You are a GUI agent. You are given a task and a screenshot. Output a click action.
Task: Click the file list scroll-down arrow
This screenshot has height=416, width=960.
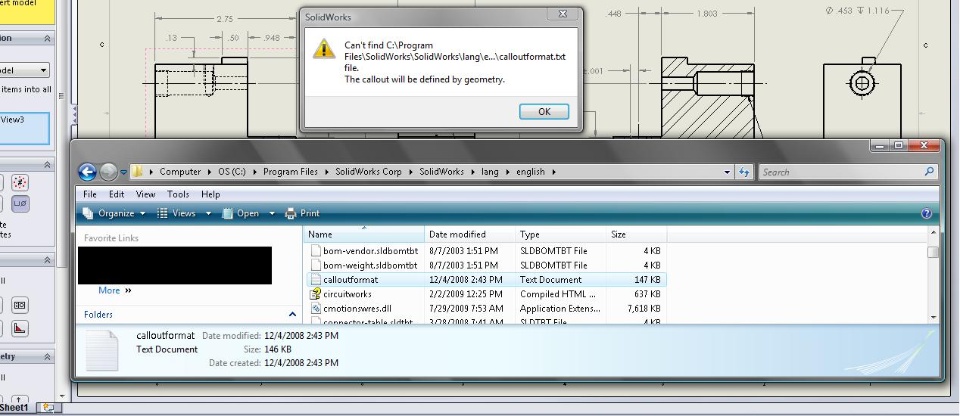(x=933, y=317)
